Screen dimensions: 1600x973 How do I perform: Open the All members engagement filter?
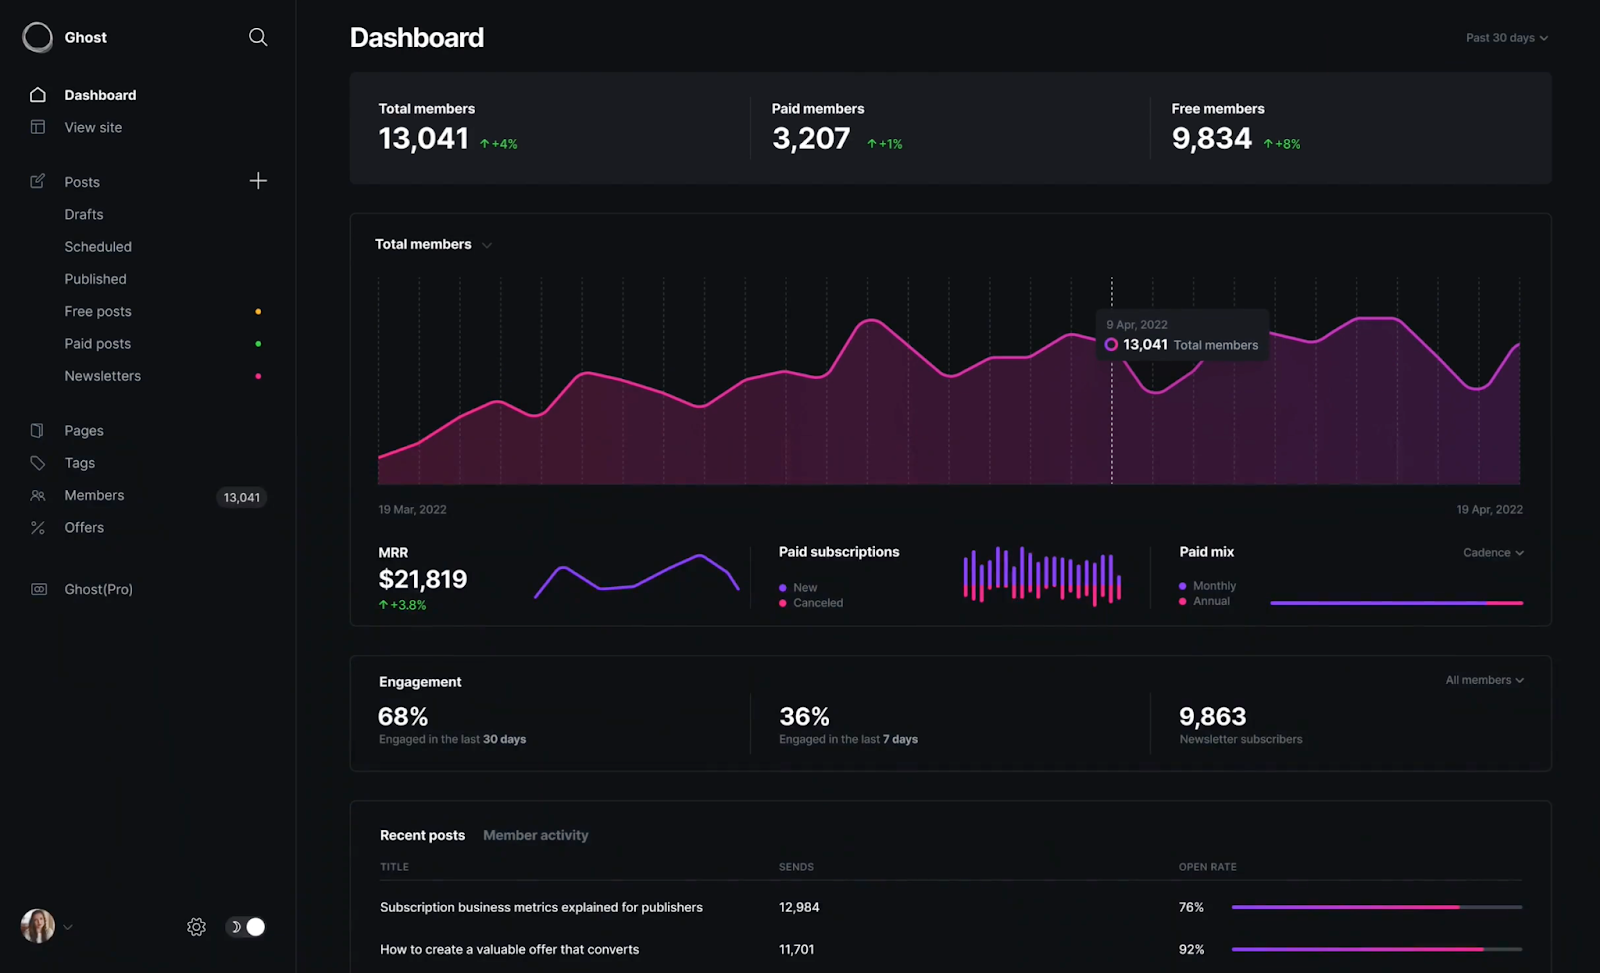[x=1484, y=679]
